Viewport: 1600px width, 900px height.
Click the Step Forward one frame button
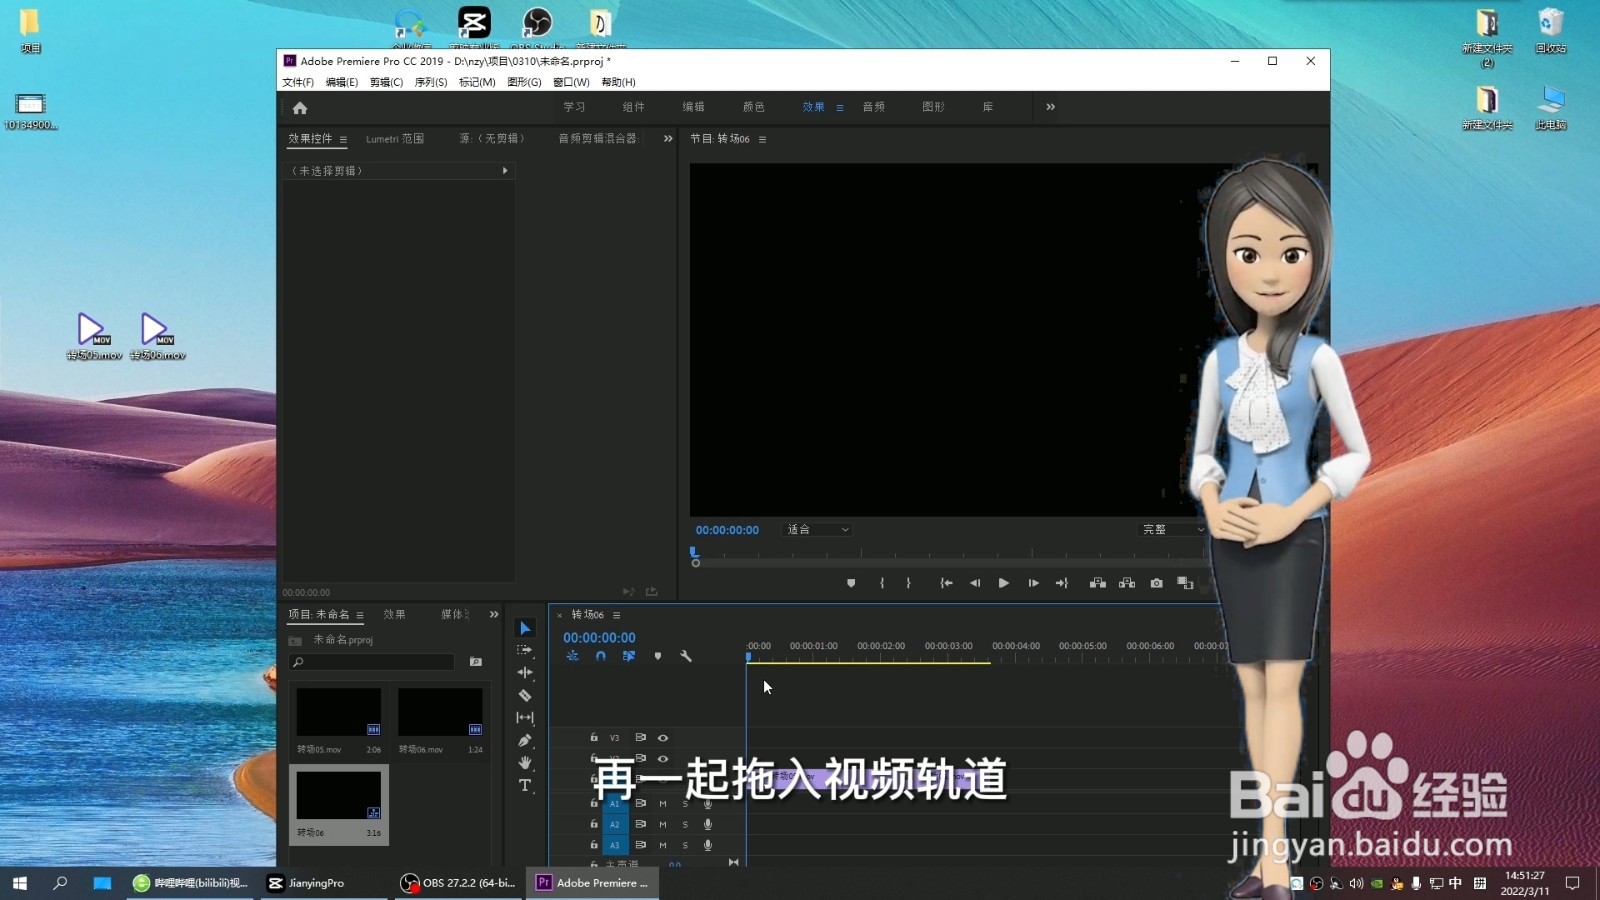pyautogui.click(x=1032, y=583)
